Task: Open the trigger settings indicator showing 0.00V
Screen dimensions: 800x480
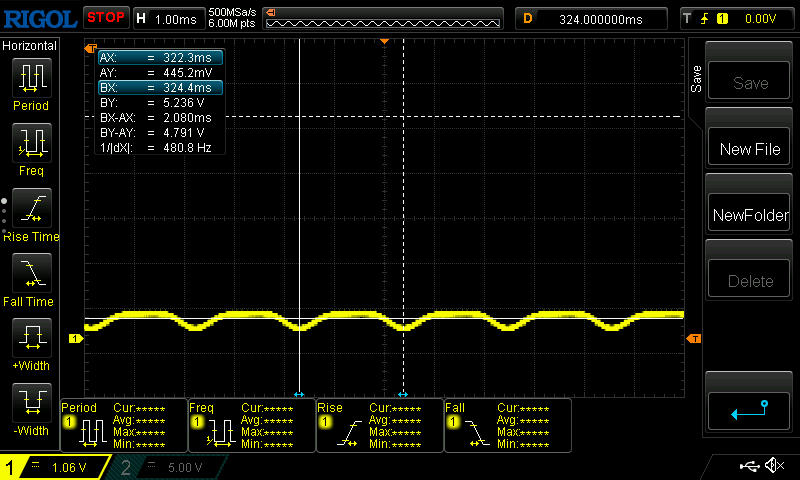Action: coord(735,18)
